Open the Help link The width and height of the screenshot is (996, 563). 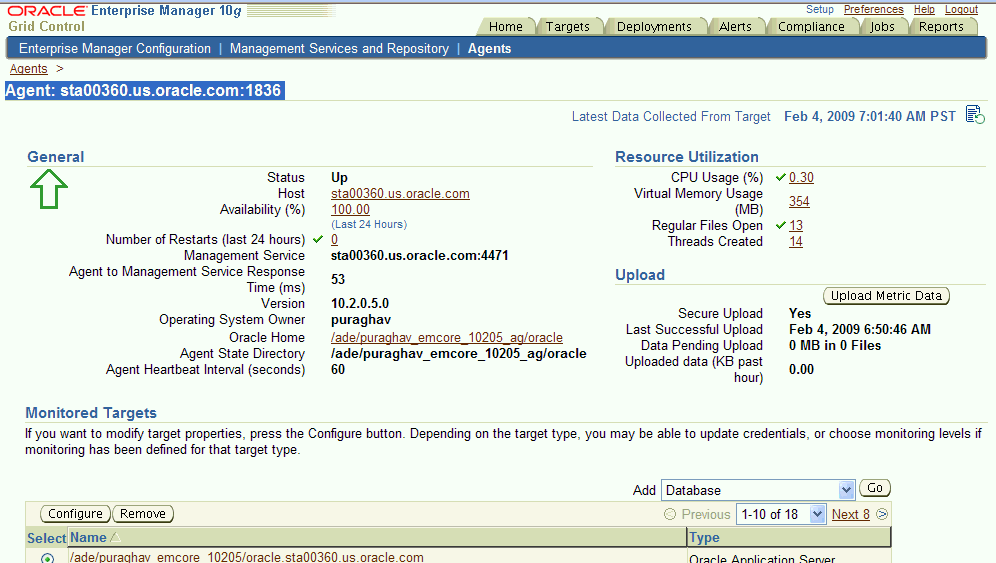coord(924,10)
